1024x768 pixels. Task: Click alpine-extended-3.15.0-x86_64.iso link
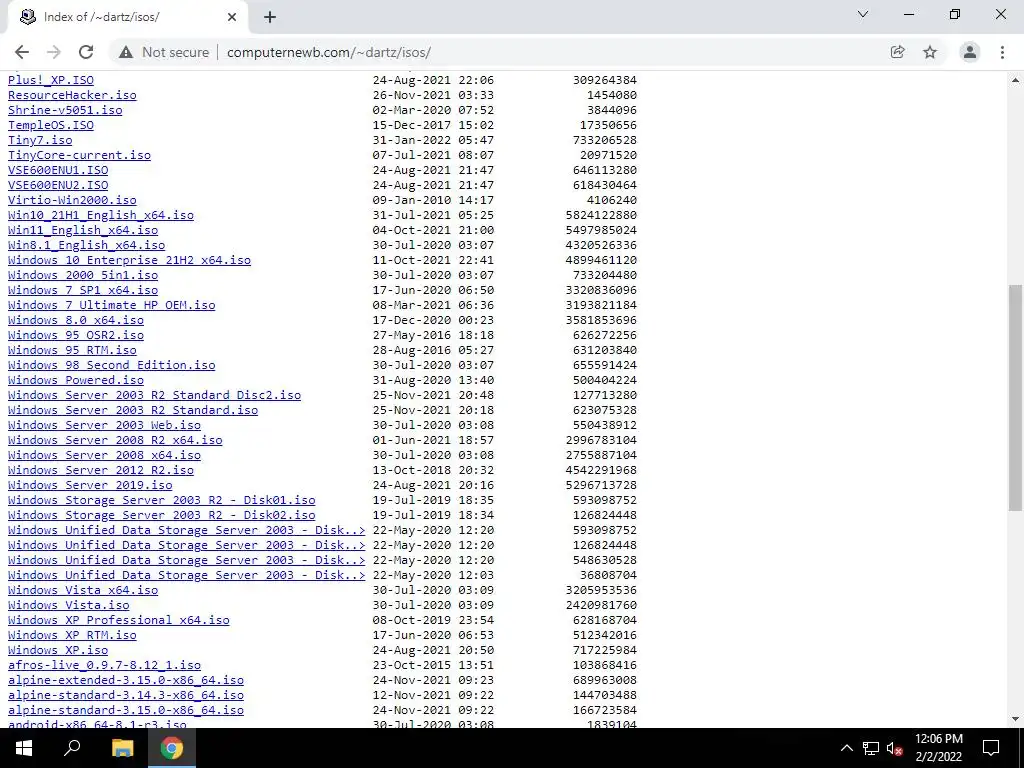click(x=126, y=680)
